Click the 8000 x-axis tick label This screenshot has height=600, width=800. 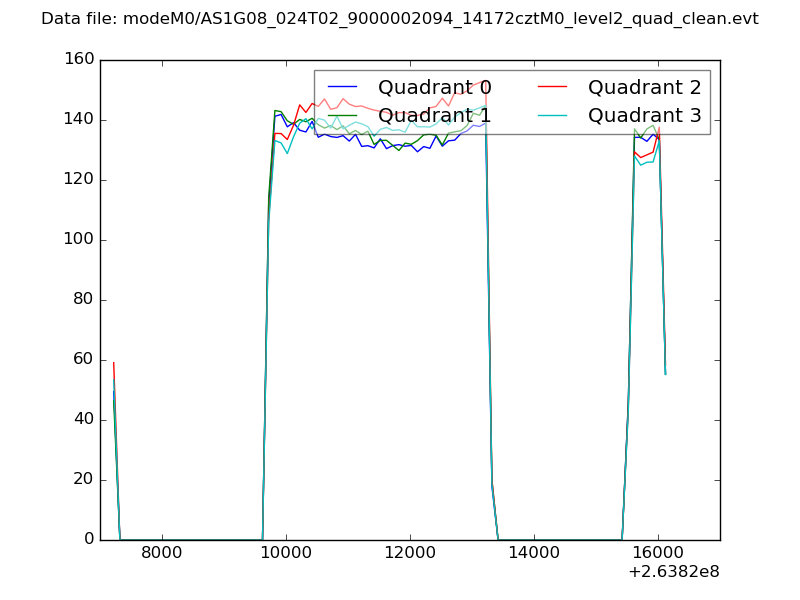click(x=162, y=551)
